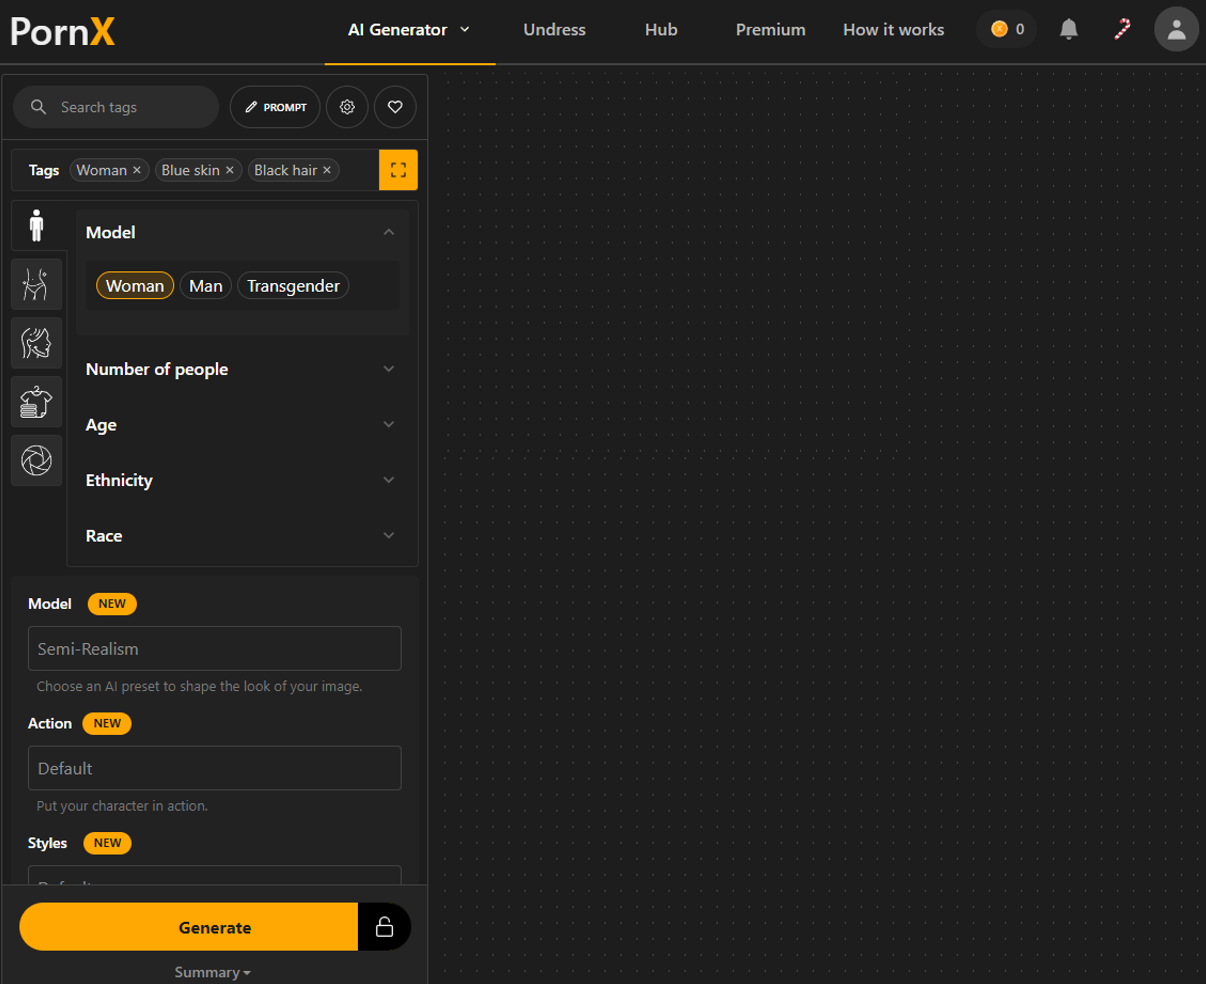Select the face and hair sidebar icon
This screenshot has width=1206, height=984.
tap(37, 343)
